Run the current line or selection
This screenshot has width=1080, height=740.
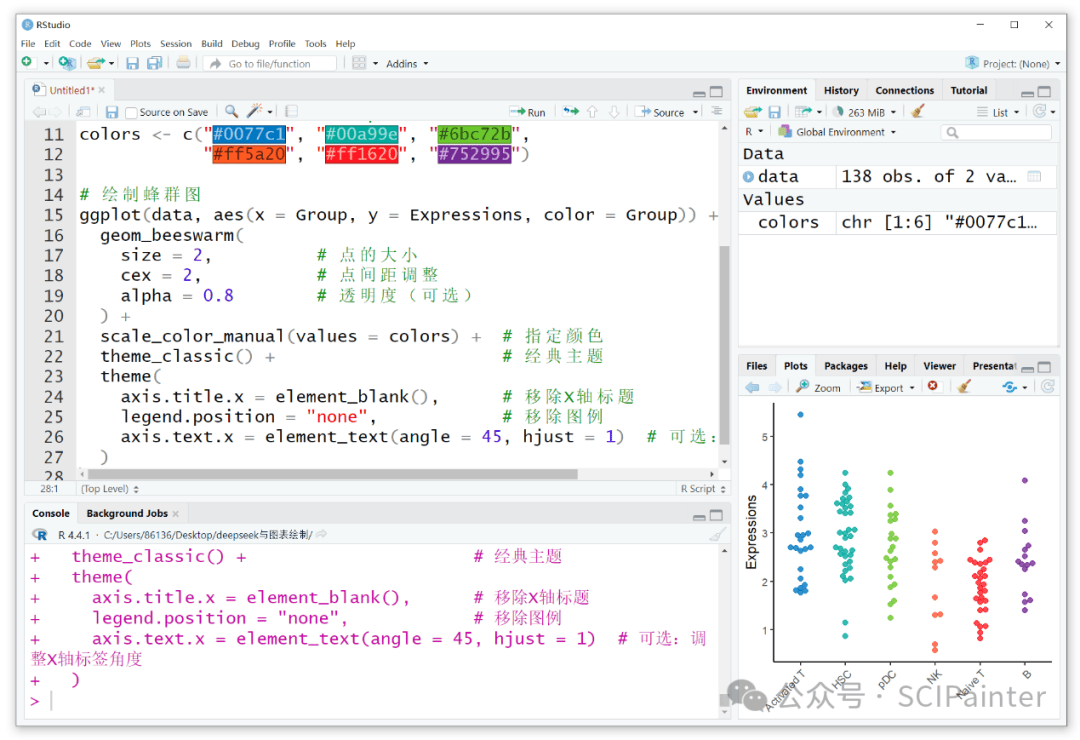pyautogui.click(x=527, y=112)
